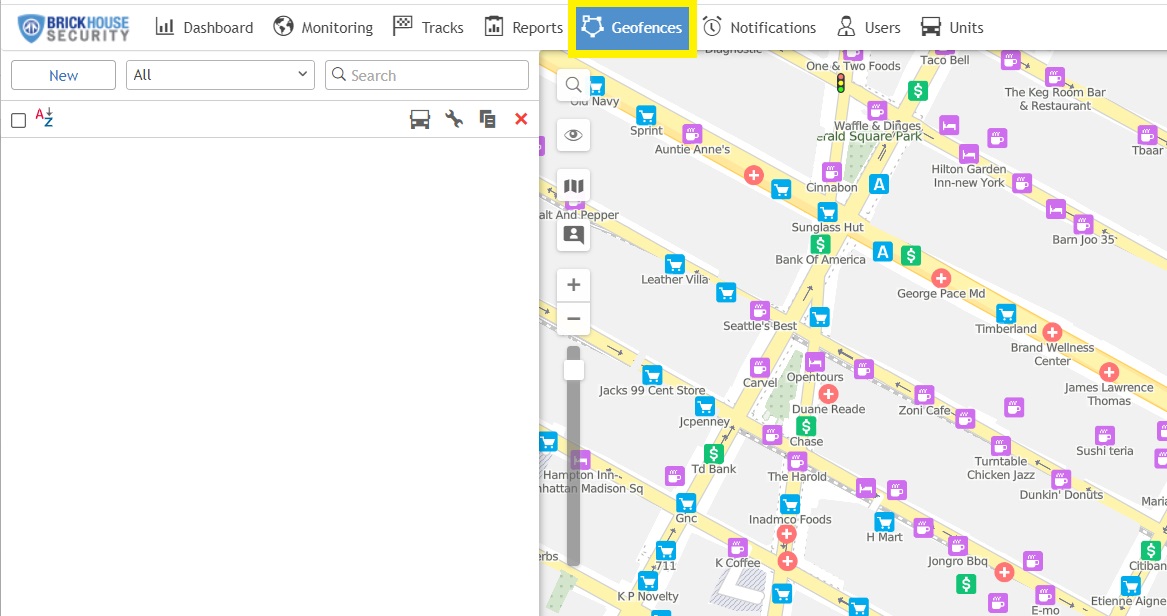Select the Inadmco Foods cart marker
1167x616 pixels.
[790, 504]
